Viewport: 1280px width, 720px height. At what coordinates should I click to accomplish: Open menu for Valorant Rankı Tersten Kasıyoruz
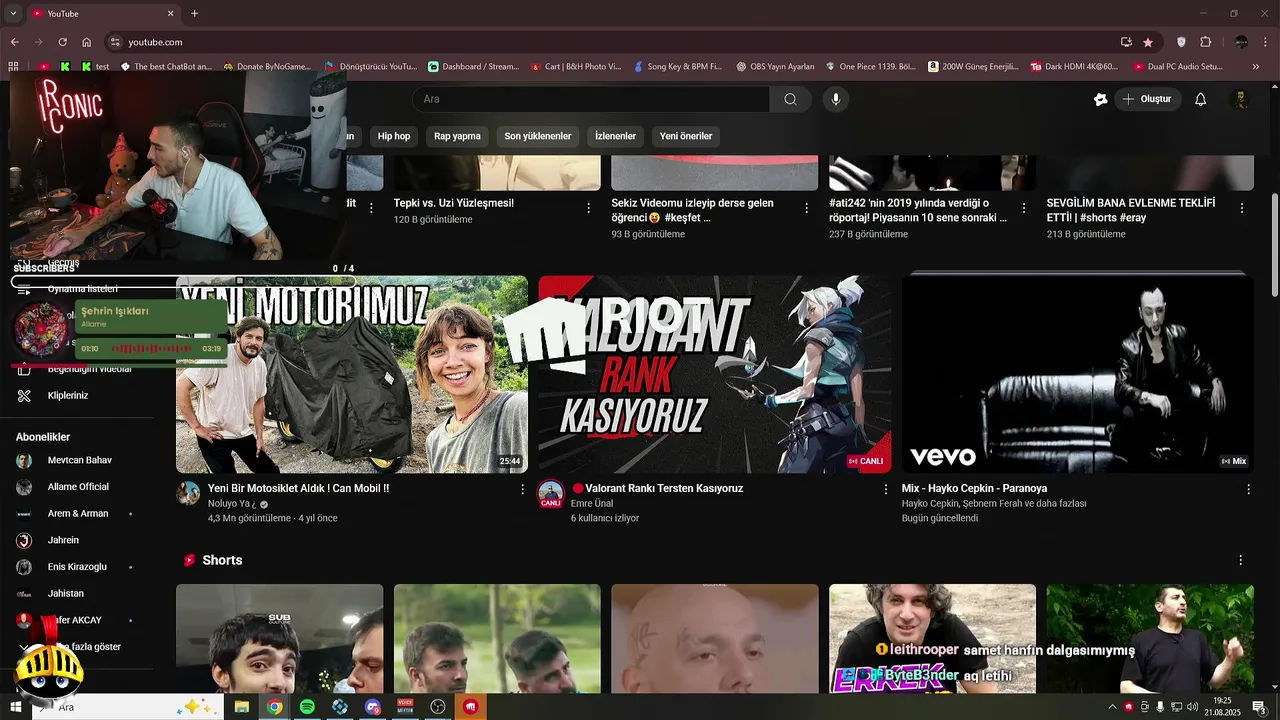point(885,490)
